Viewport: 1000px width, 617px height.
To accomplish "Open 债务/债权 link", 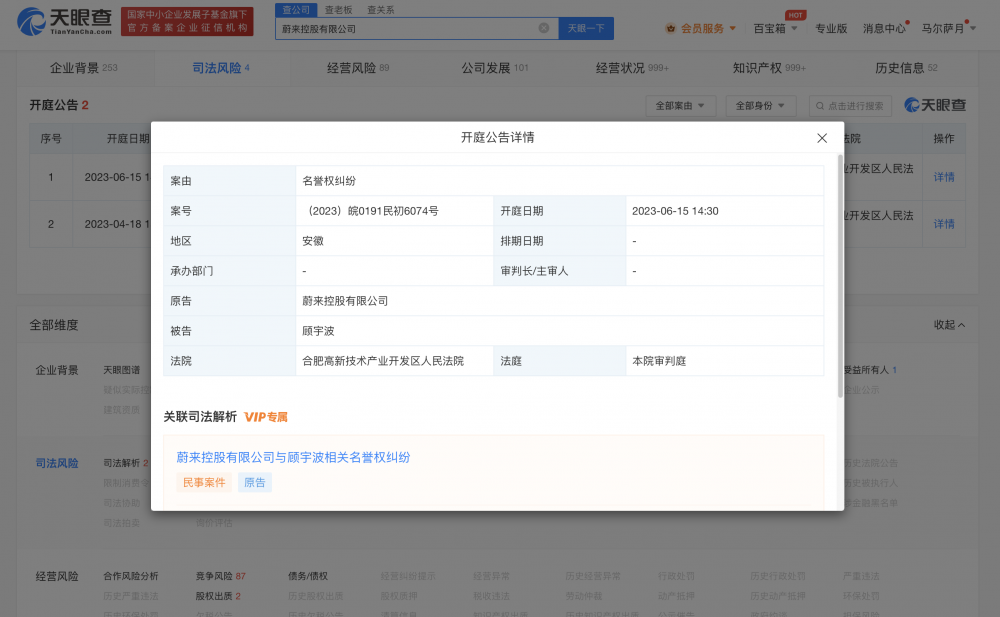I will [x=308, y=576].
